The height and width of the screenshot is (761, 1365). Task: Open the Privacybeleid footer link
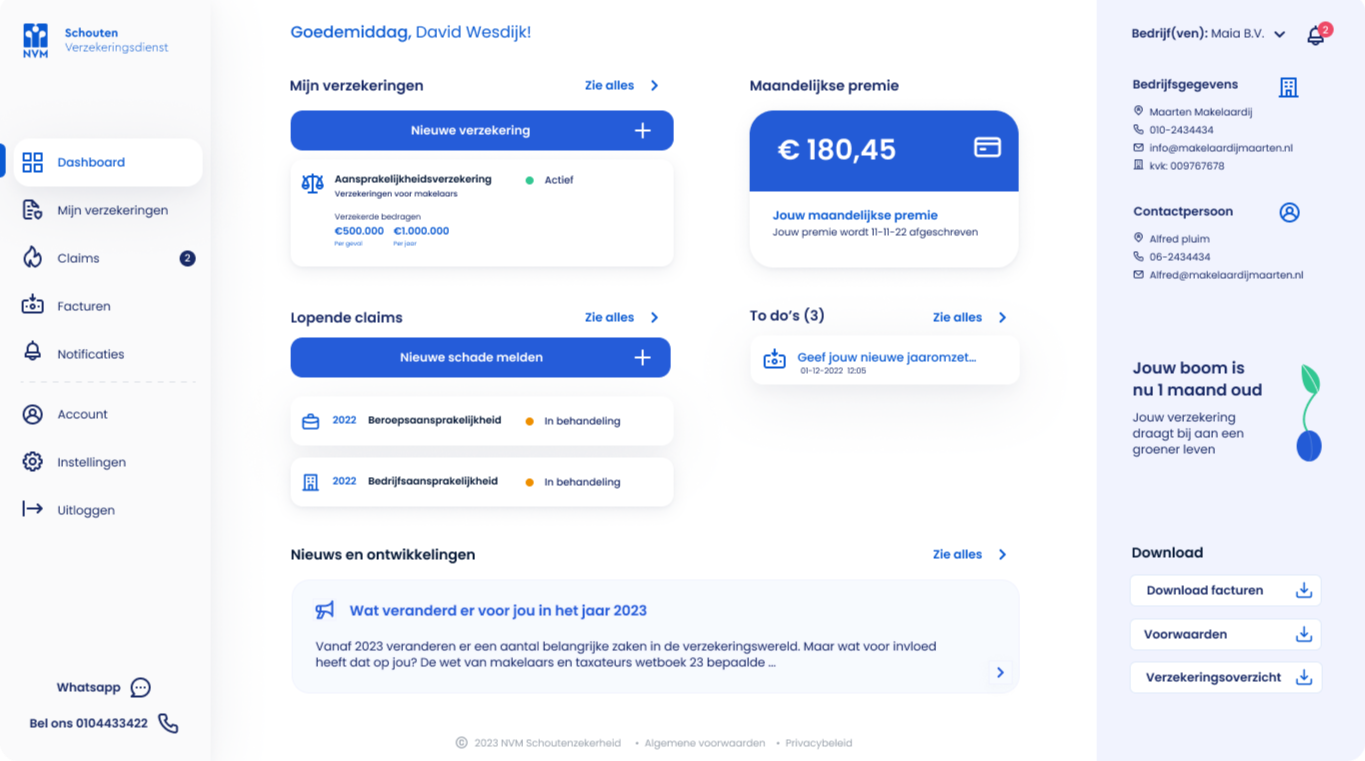tap(819, 743)
